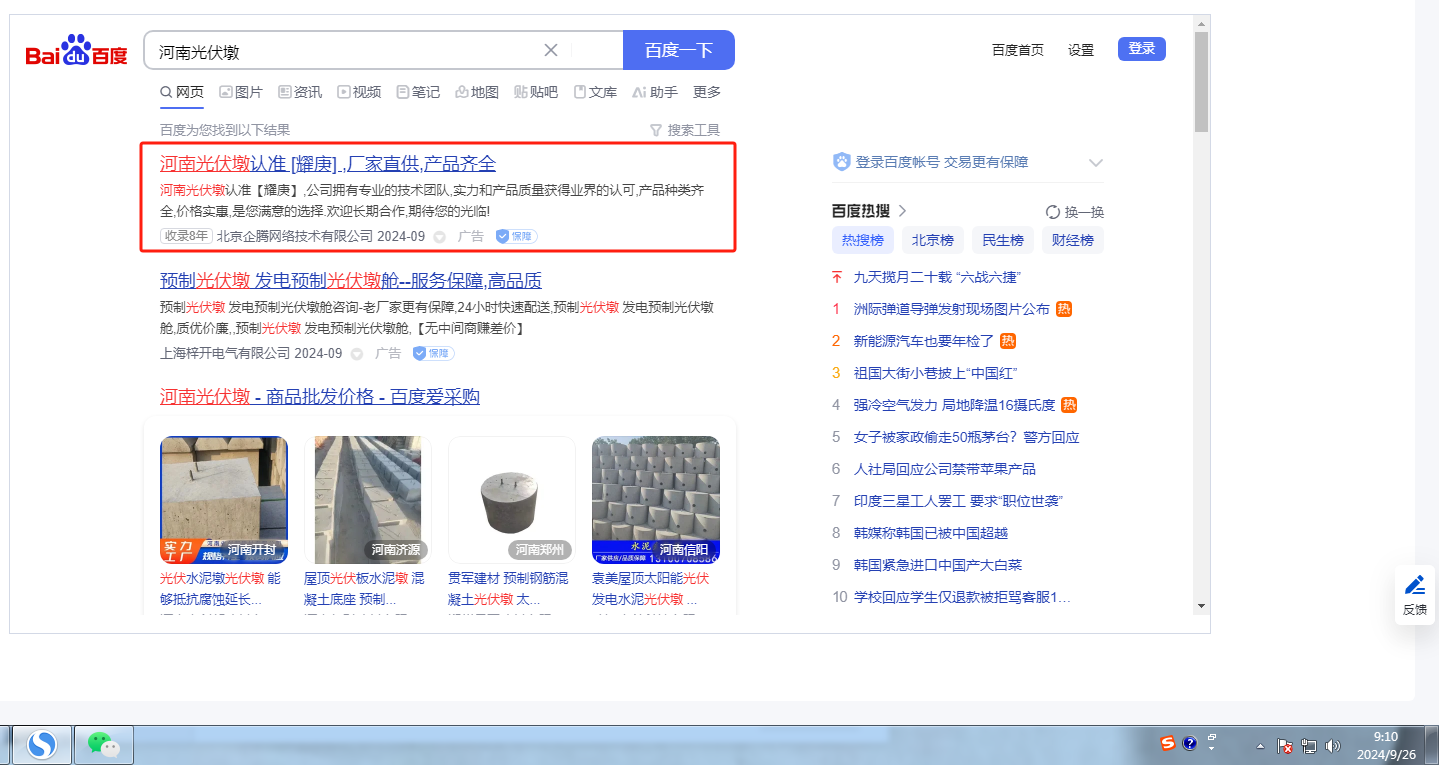Open the dropdown arrow beside 上海梓开 2024-09

point(357,353)
